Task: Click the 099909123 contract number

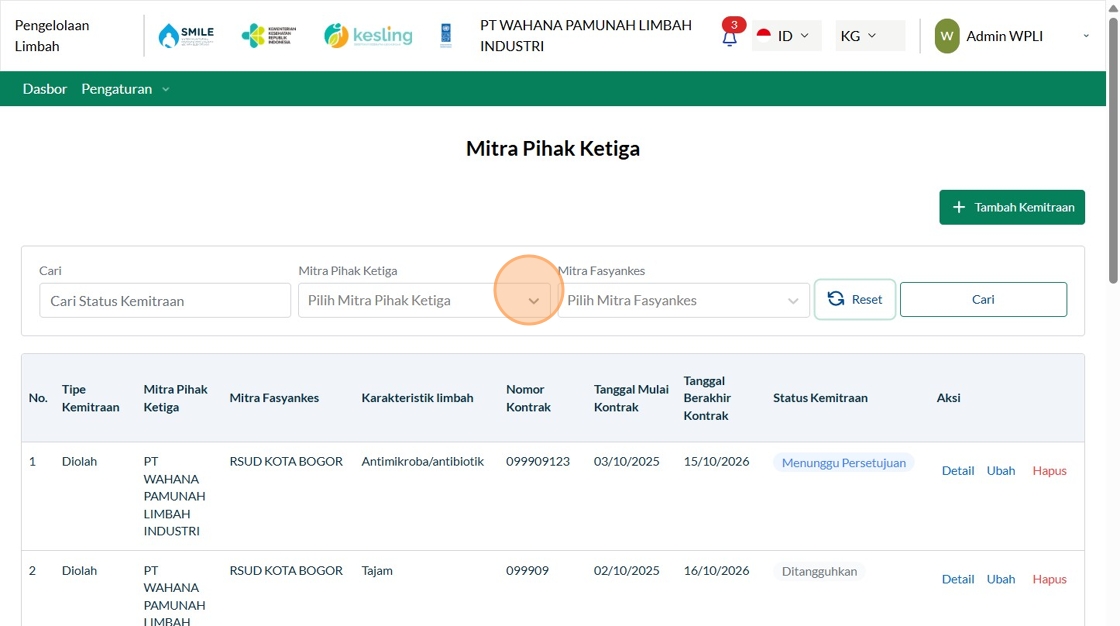Action: click(538, 461)
